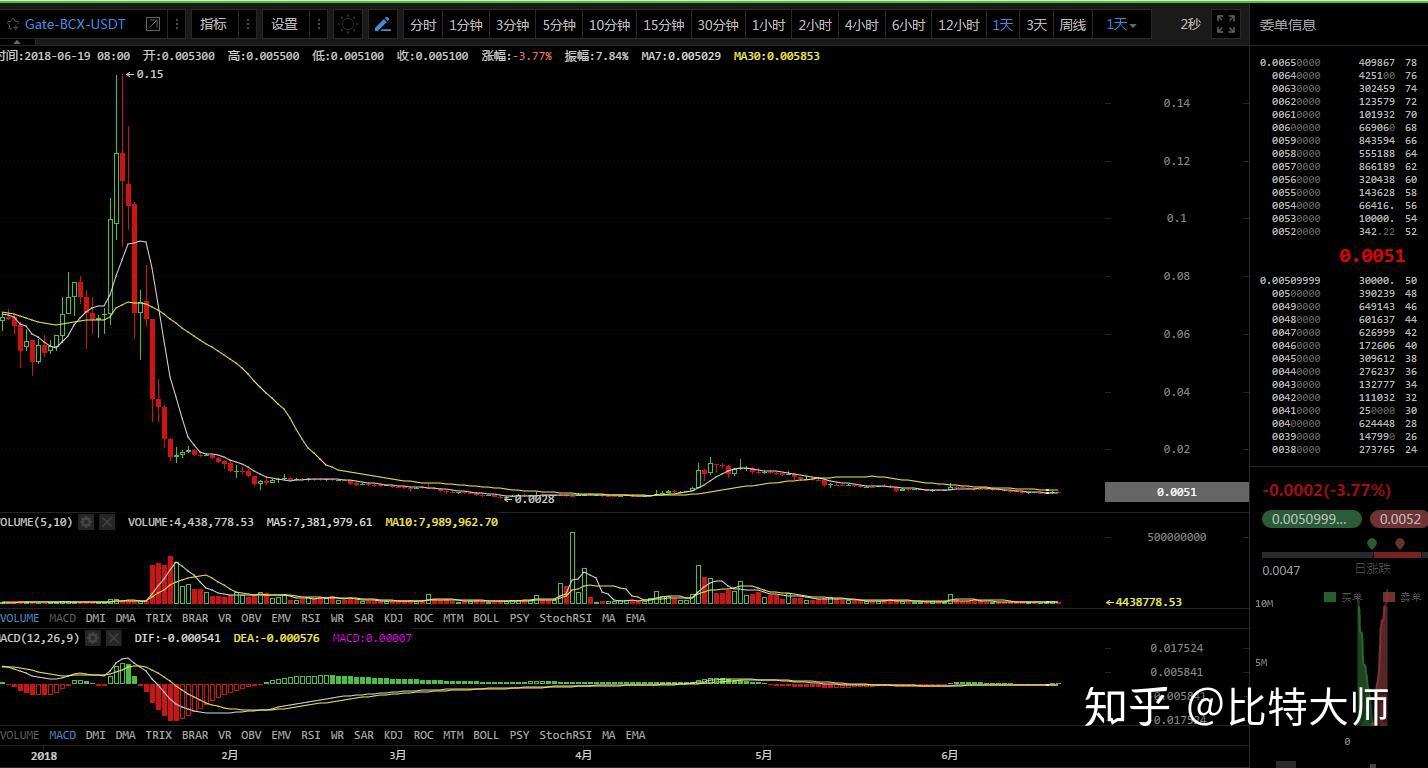Close the VOLUME indicator panel

click(x=107, y=522)
